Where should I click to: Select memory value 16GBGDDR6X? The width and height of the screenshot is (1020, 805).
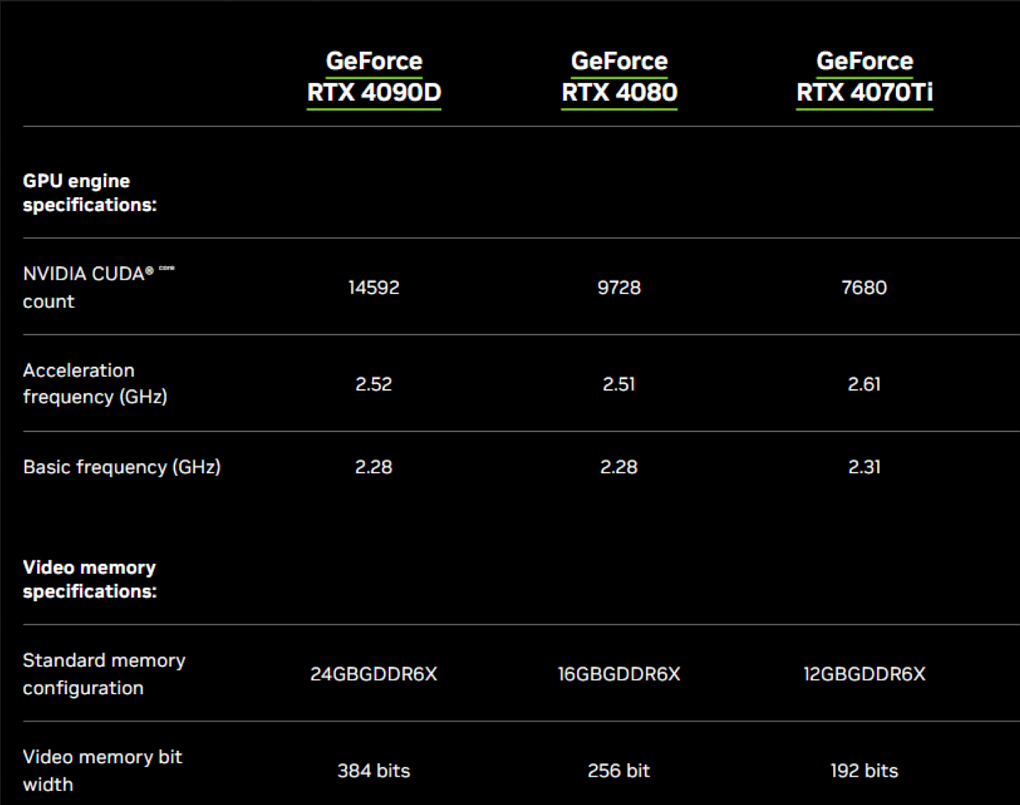point(619,674)
